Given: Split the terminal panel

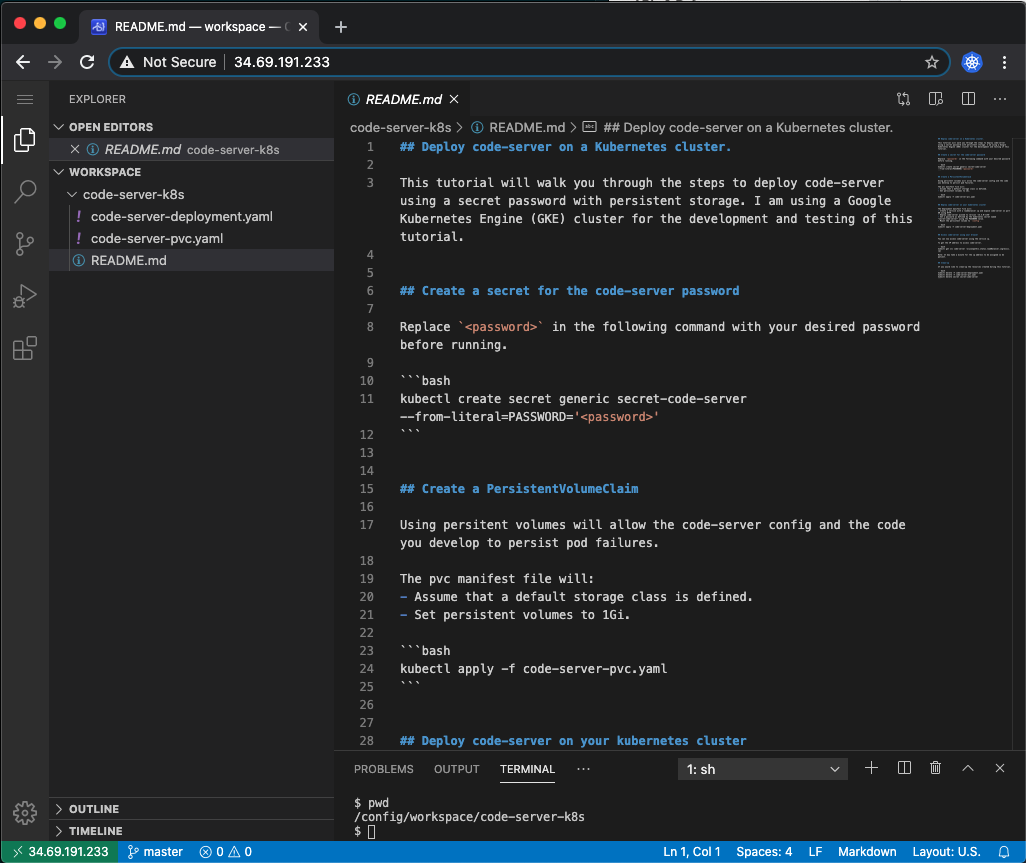Looking at the screenshot, I should coord(904,768).
